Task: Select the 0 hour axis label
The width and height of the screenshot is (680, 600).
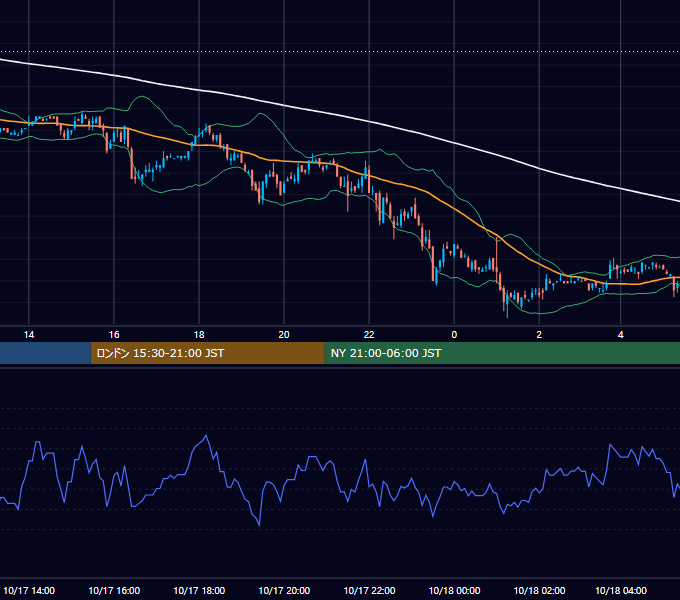Action: 454,335
